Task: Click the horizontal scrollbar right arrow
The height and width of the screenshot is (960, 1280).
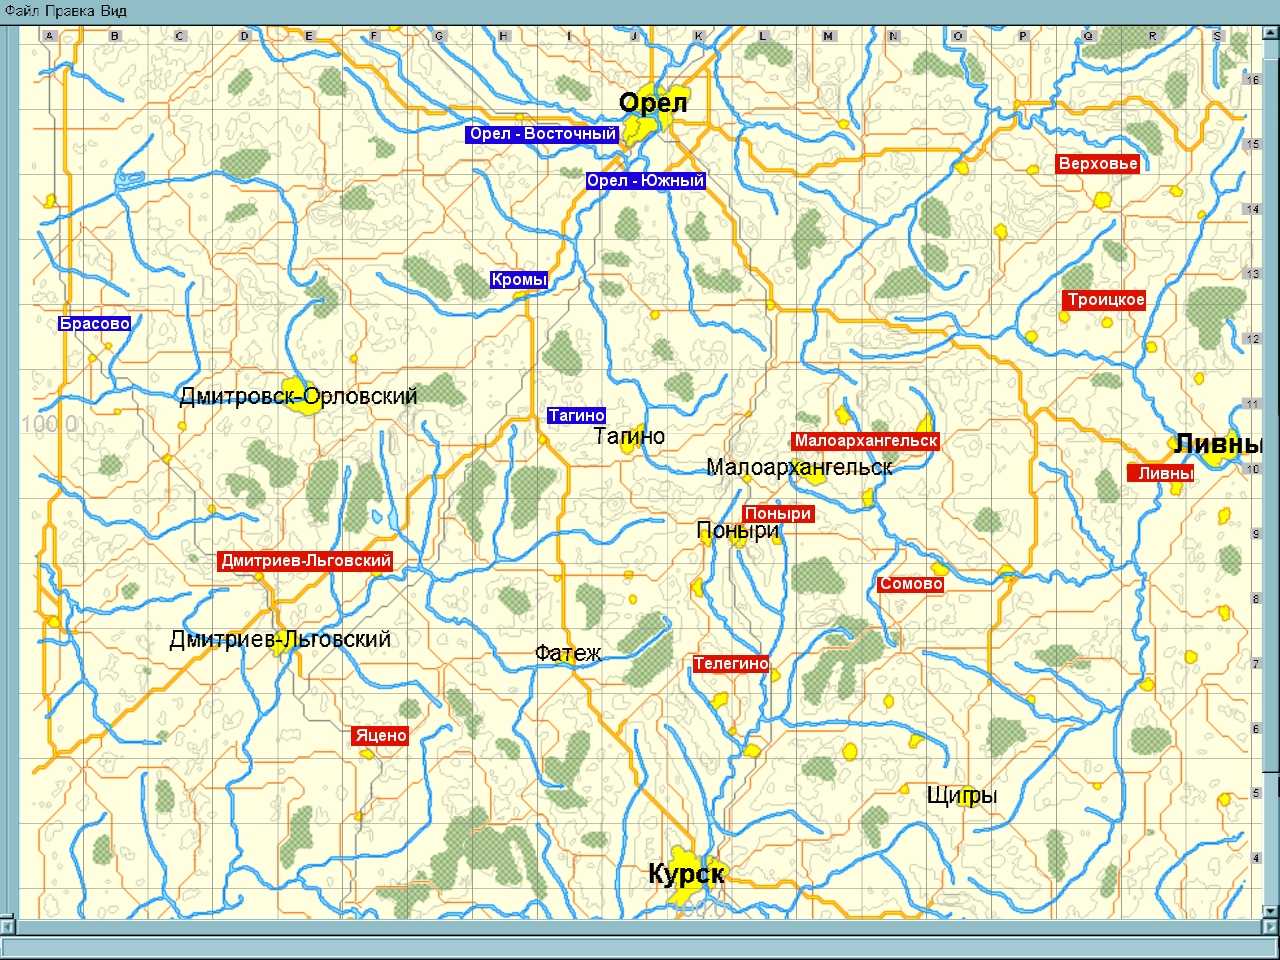Action: 1270,927
